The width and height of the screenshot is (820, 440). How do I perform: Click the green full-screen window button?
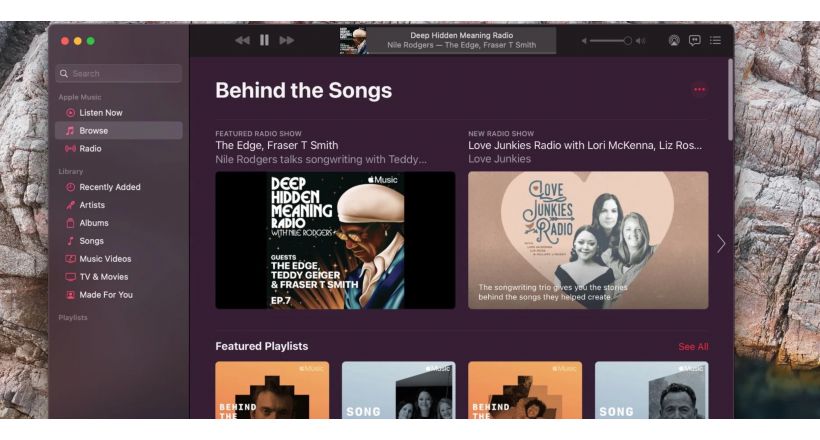click(x=90, y=41)
